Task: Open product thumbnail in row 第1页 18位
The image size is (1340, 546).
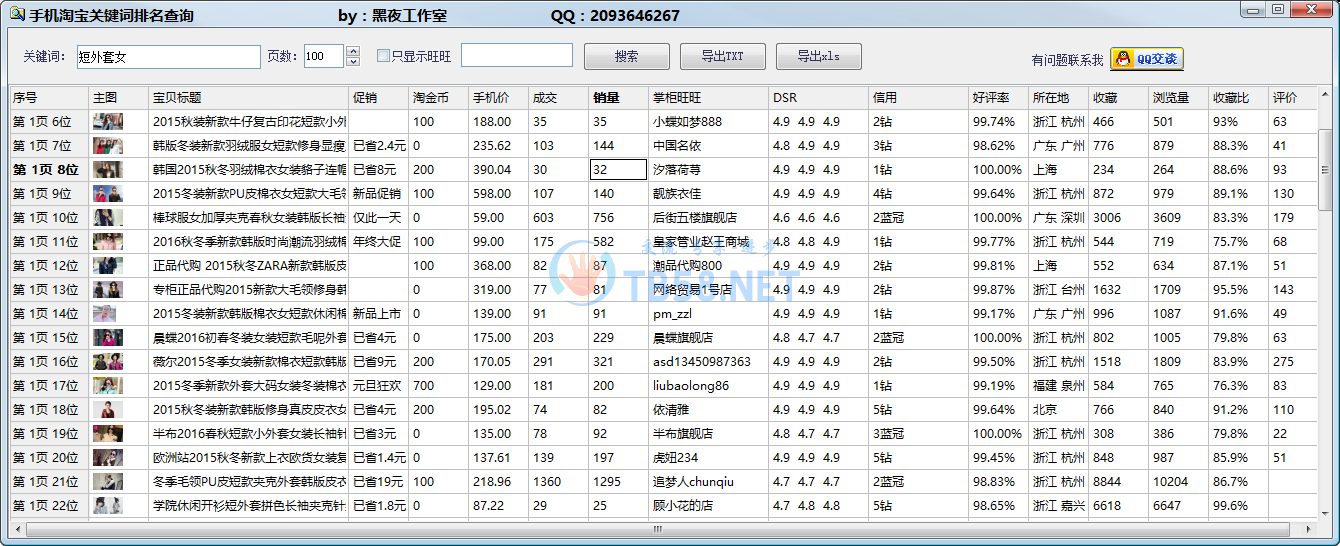Action: [108, 410]
